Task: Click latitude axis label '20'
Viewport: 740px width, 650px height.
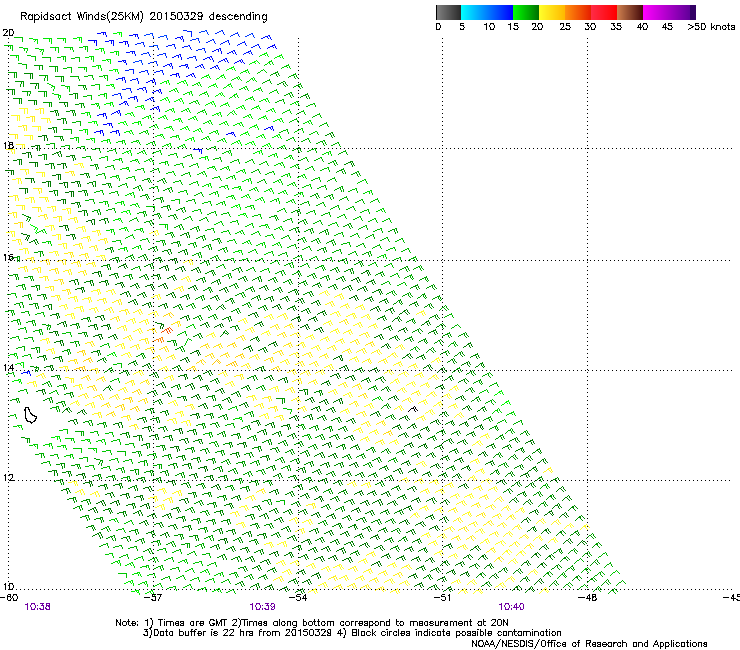Action: [x=8, y=33]
